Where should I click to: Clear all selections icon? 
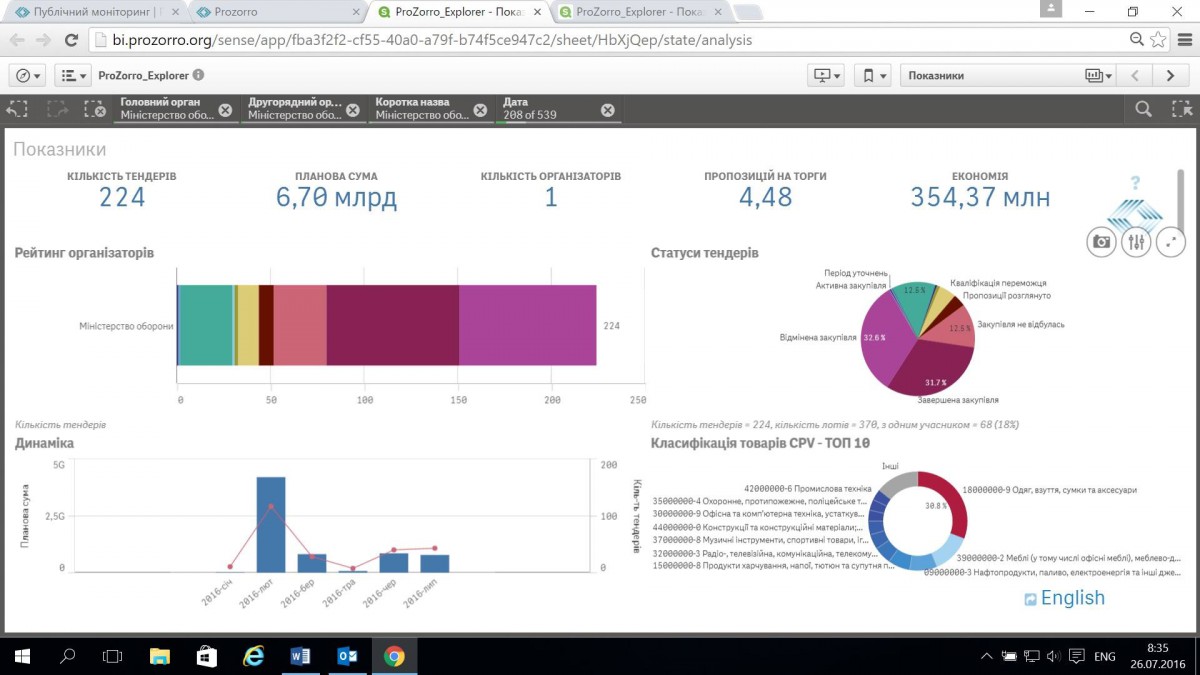(x=95, y=110)
